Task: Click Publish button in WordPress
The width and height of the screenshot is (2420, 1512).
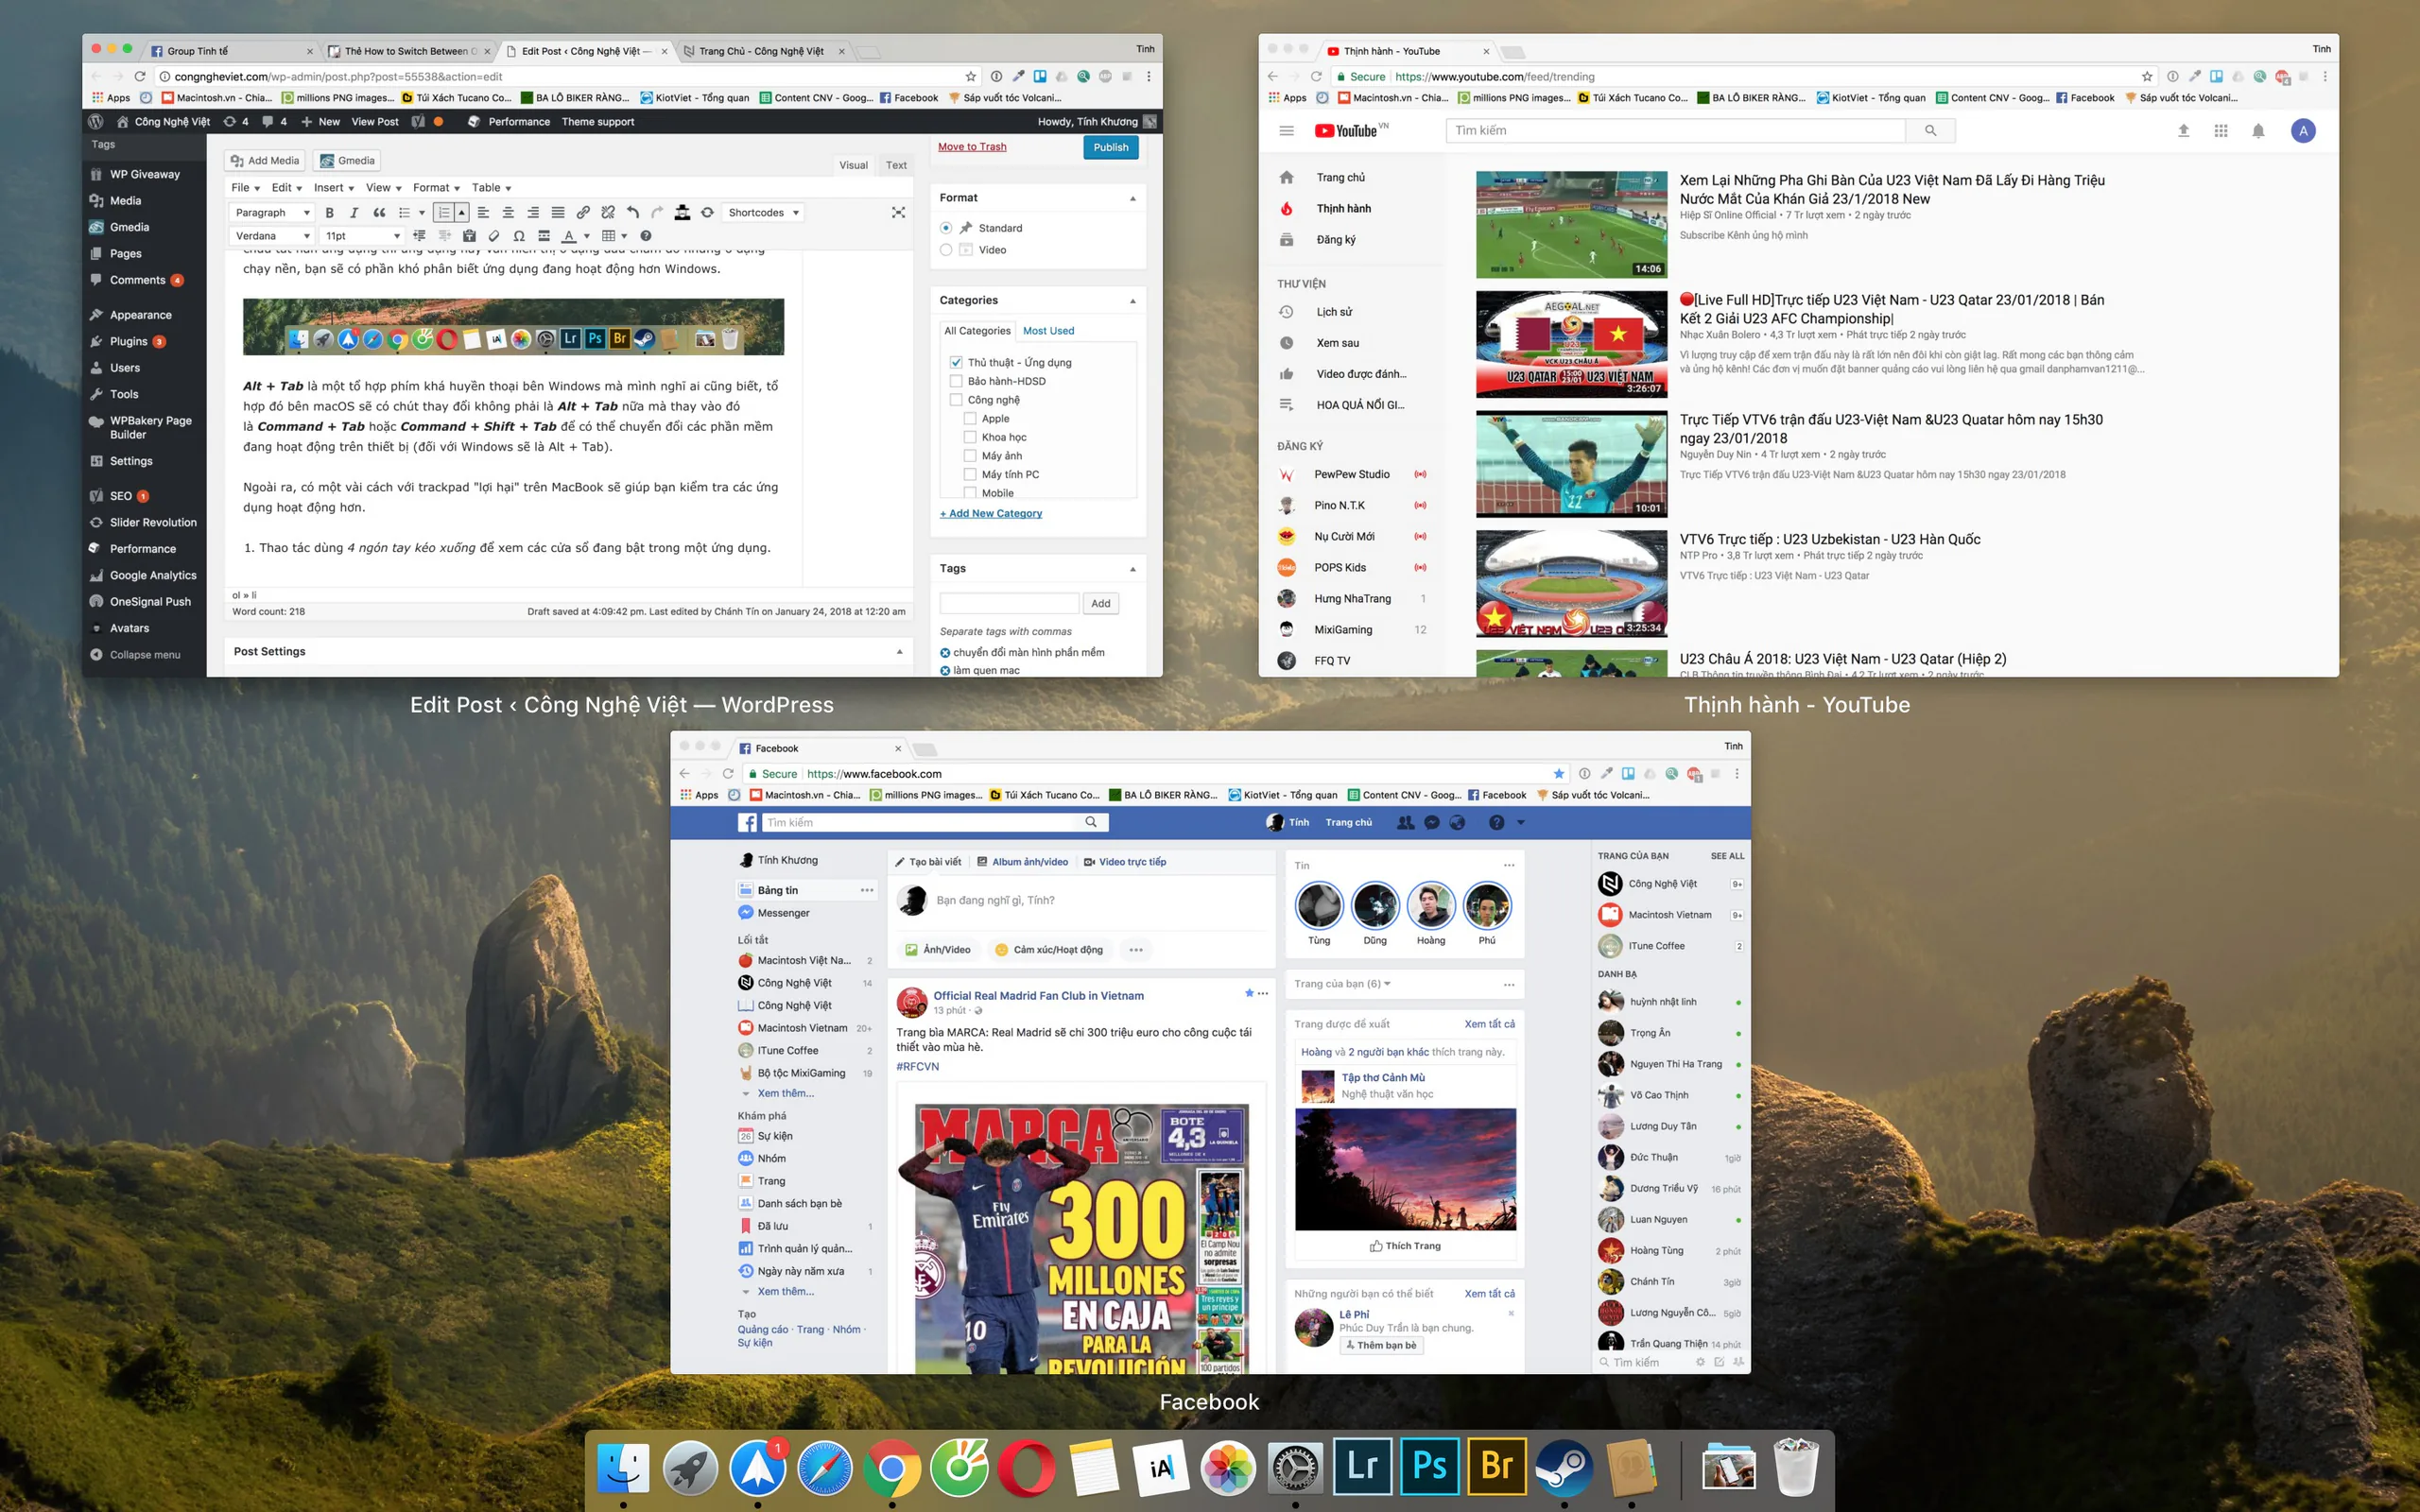Action: pyautogui.click(x=1110, y=147)
